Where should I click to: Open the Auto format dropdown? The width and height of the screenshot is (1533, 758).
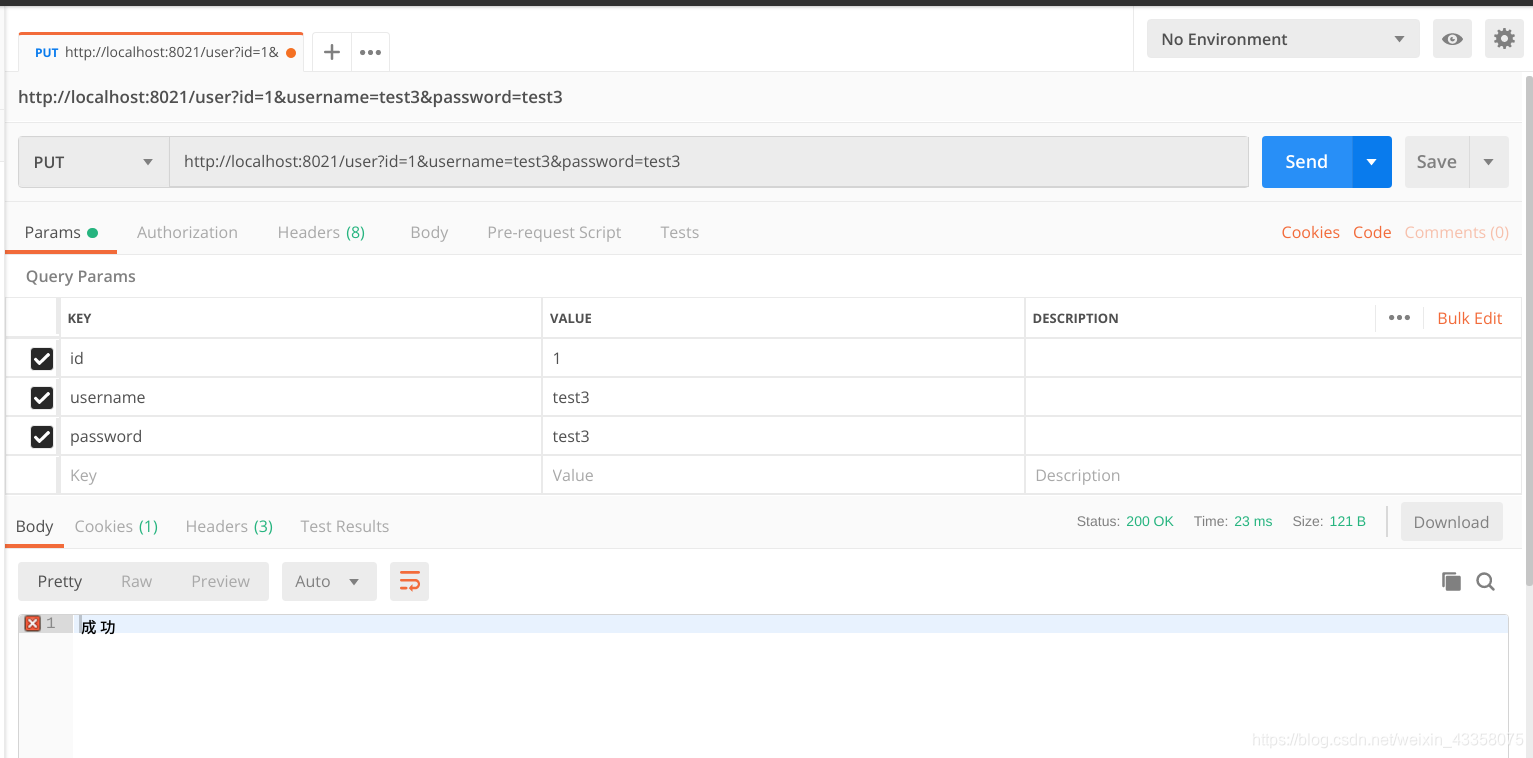tap(329, 581)
